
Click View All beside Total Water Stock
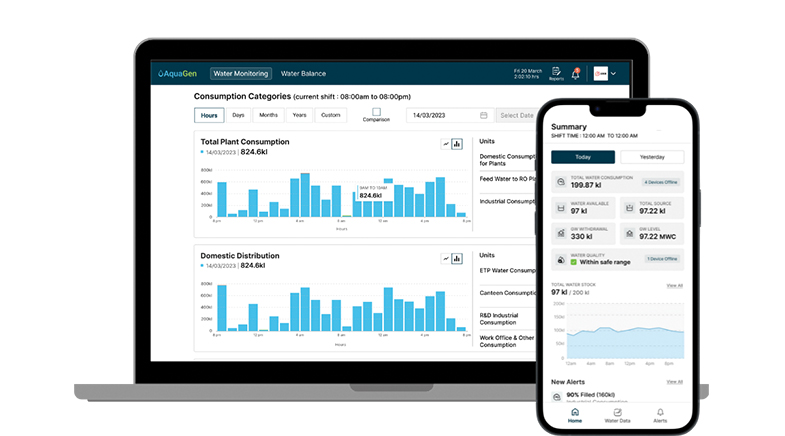[x=675, y=286]
